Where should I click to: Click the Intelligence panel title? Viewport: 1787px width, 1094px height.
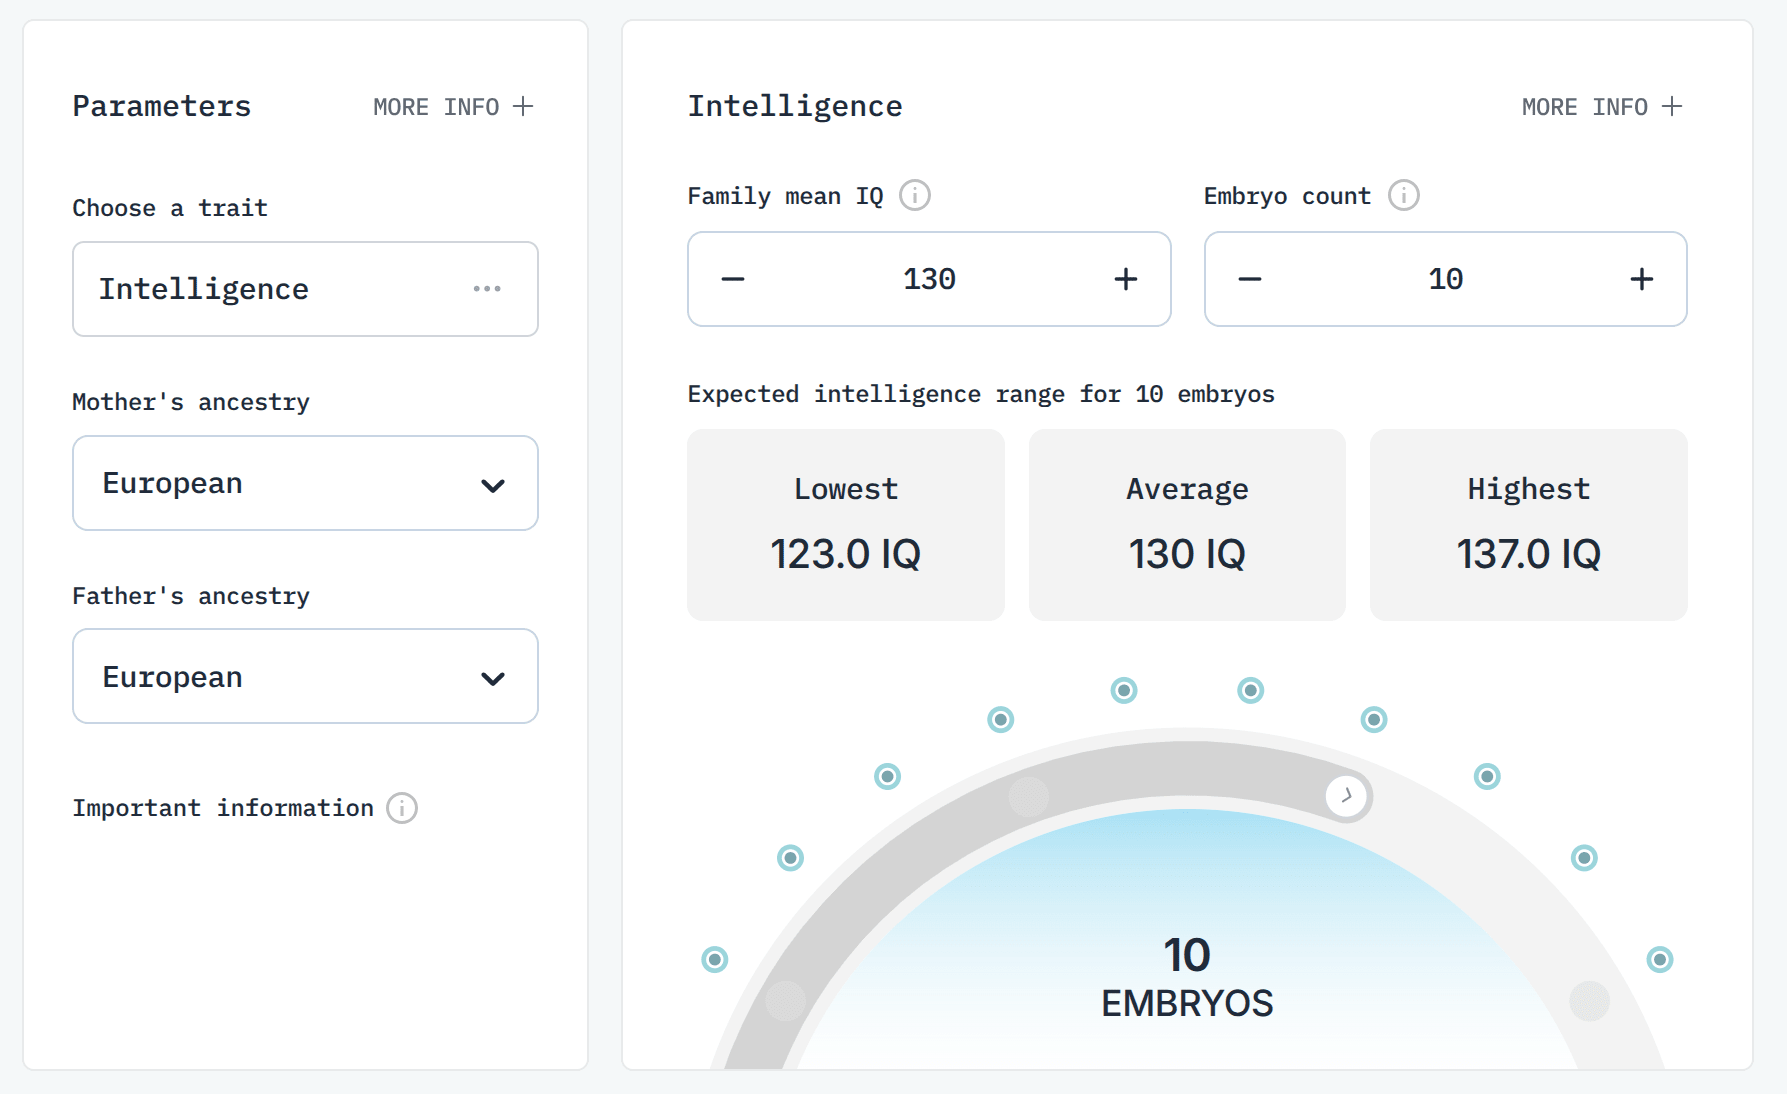[x=795, y=106]
